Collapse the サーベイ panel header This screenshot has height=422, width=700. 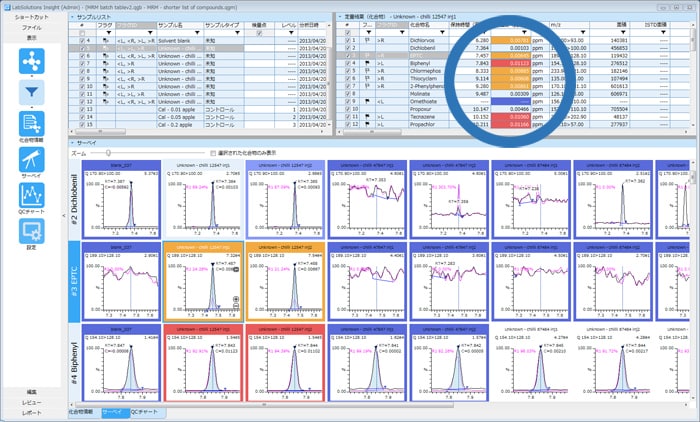72,143
